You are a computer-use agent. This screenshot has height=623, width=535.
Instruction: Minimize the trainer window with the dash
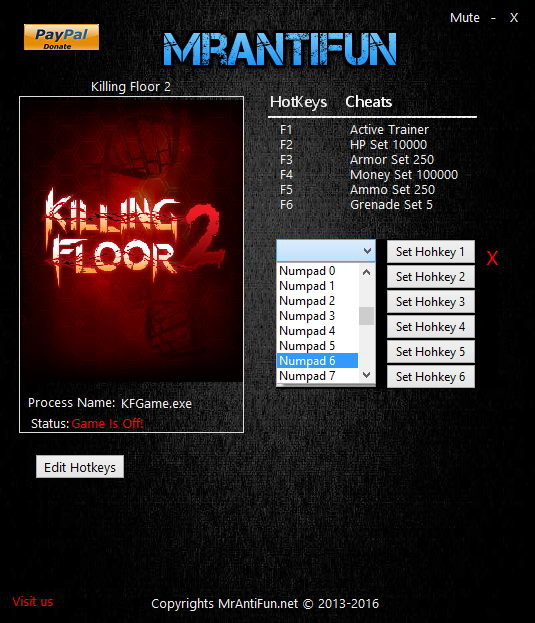493,18
